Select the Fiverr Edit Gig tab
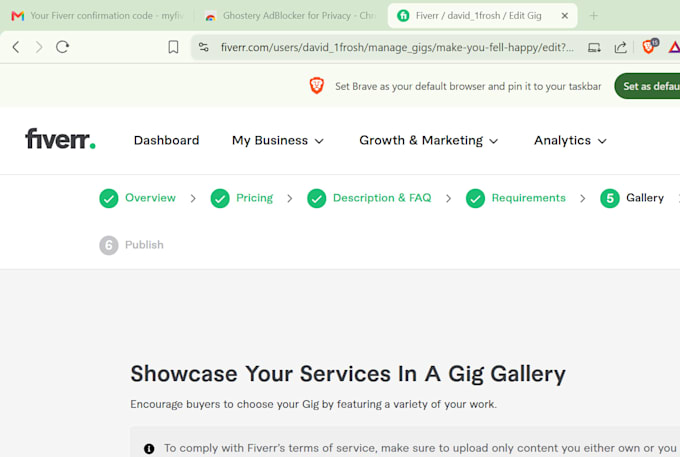This screenshot has width=680, height=457. (482, 16)
